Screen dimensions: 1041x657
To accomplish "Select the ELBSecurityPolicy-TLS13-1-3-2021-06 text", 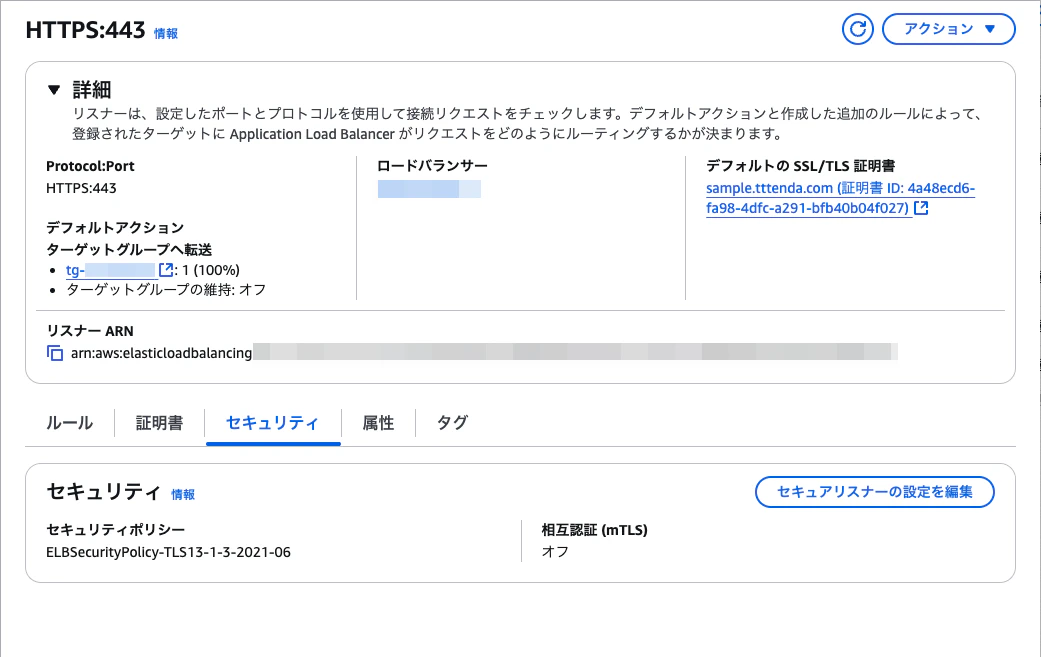I will tap(168, 552).
